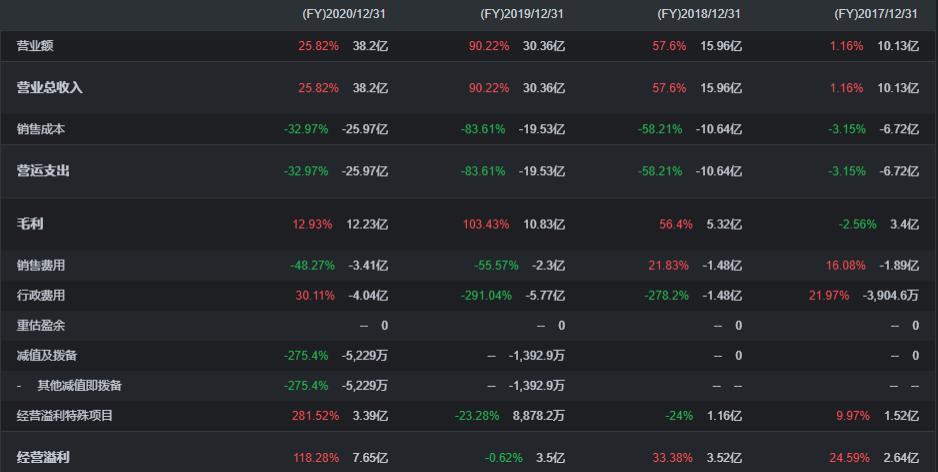
Task: Select the 营运支出 row label
Action: (x=43, y=171)
